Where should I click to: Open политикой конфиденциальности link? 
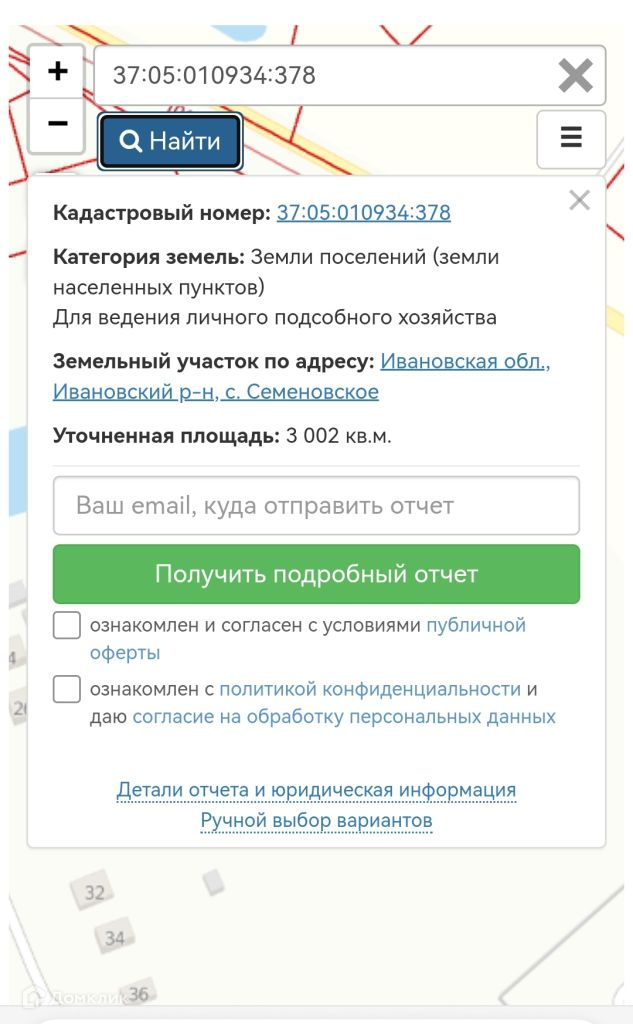tap(370, 689)
